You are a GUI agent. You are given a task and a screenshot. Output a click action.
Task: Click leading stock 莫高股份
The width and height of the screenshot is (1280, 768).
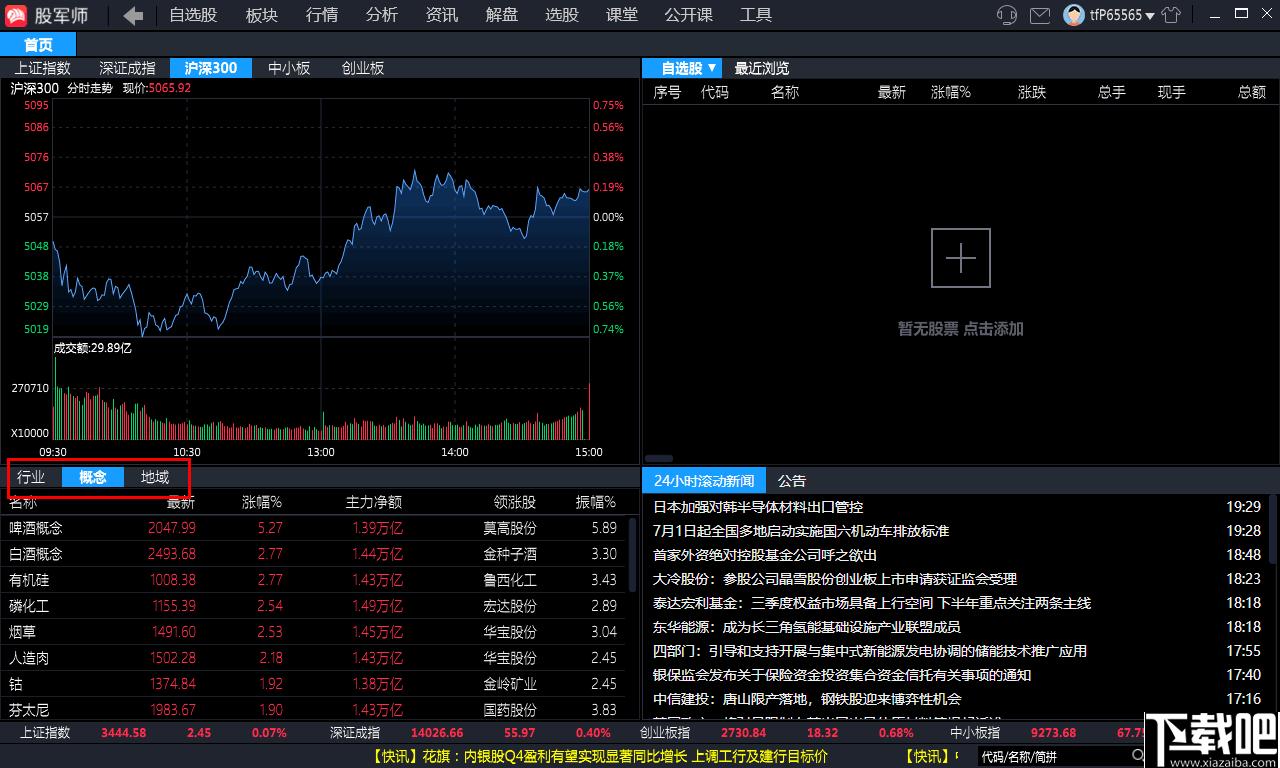pyautogui.click(x=509, y=528)
